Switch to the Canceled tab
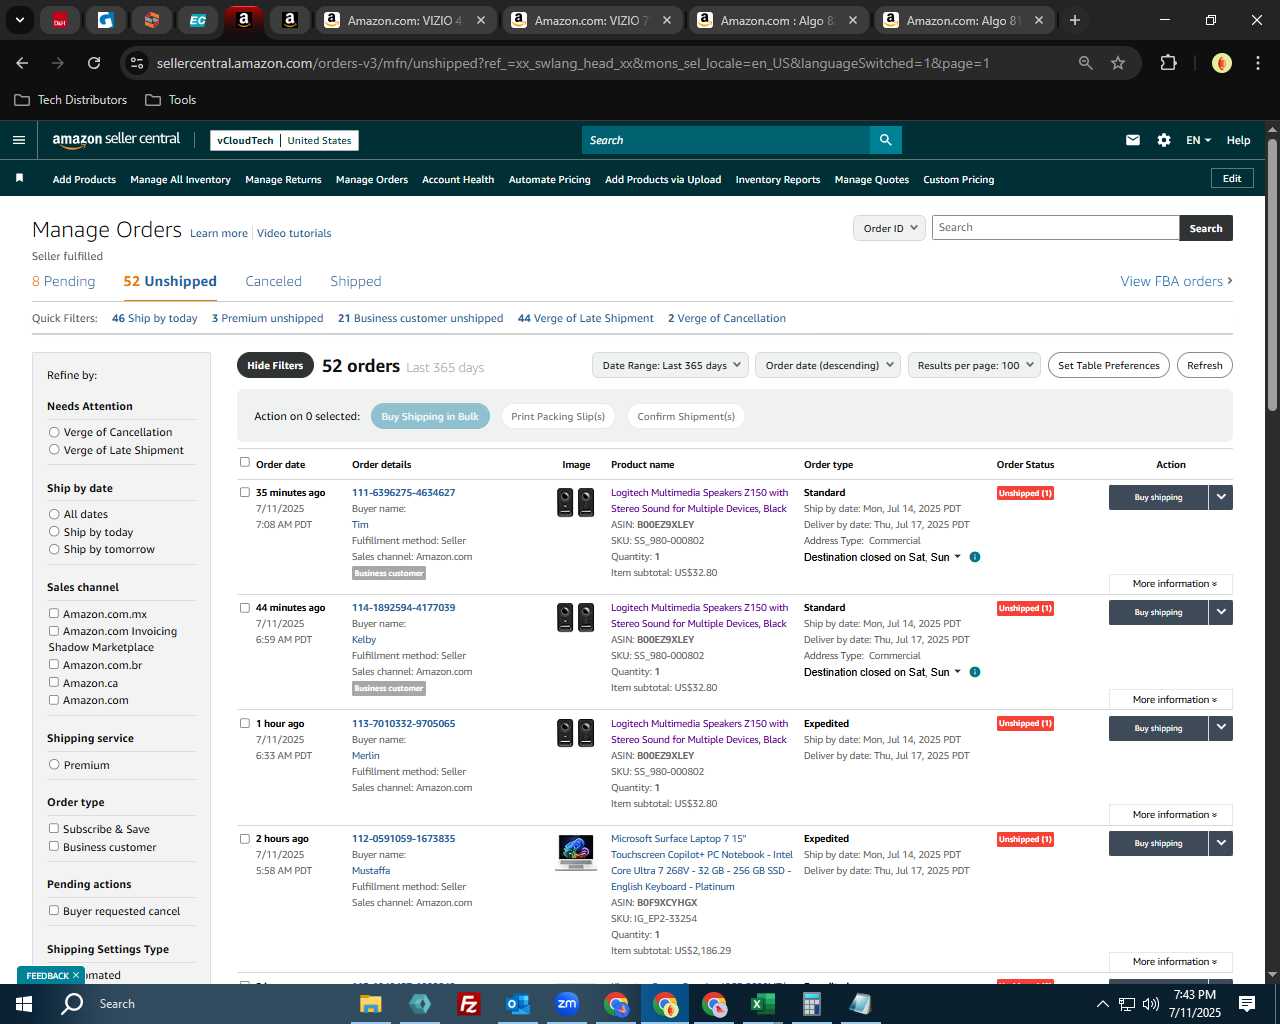1280x1024 pixels. click(x=273, y=282)
